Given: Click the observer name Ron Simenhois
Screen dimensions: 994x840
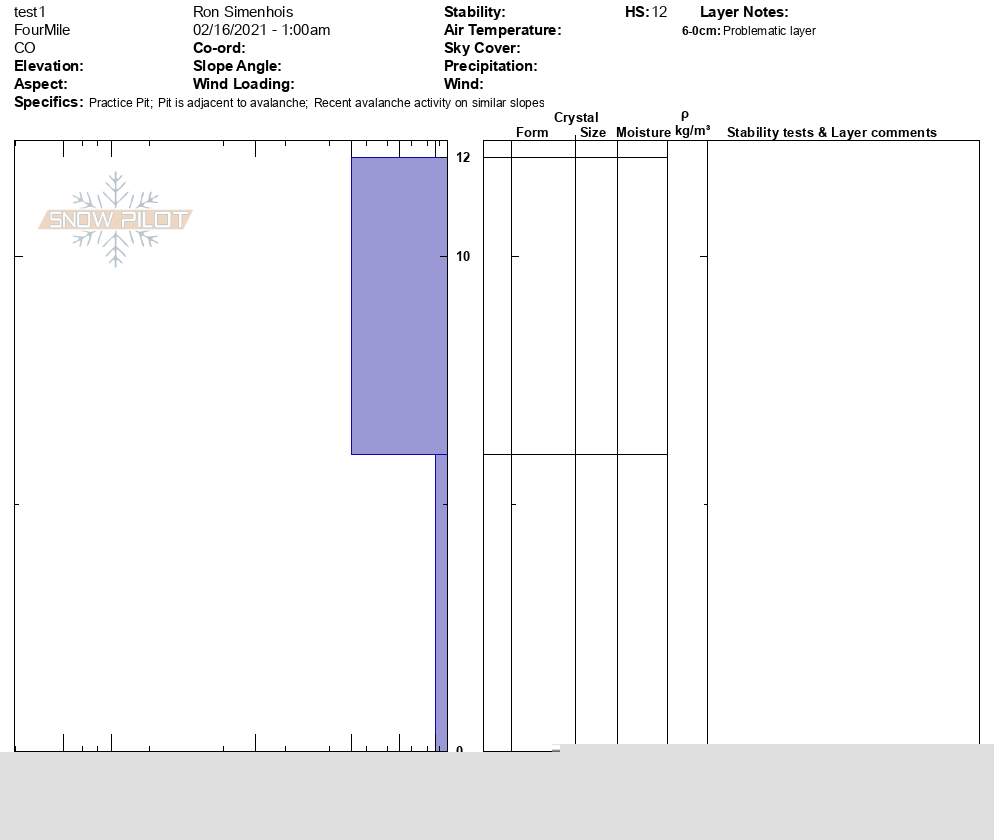Looking at the screenshot, I should click(243, 12).
